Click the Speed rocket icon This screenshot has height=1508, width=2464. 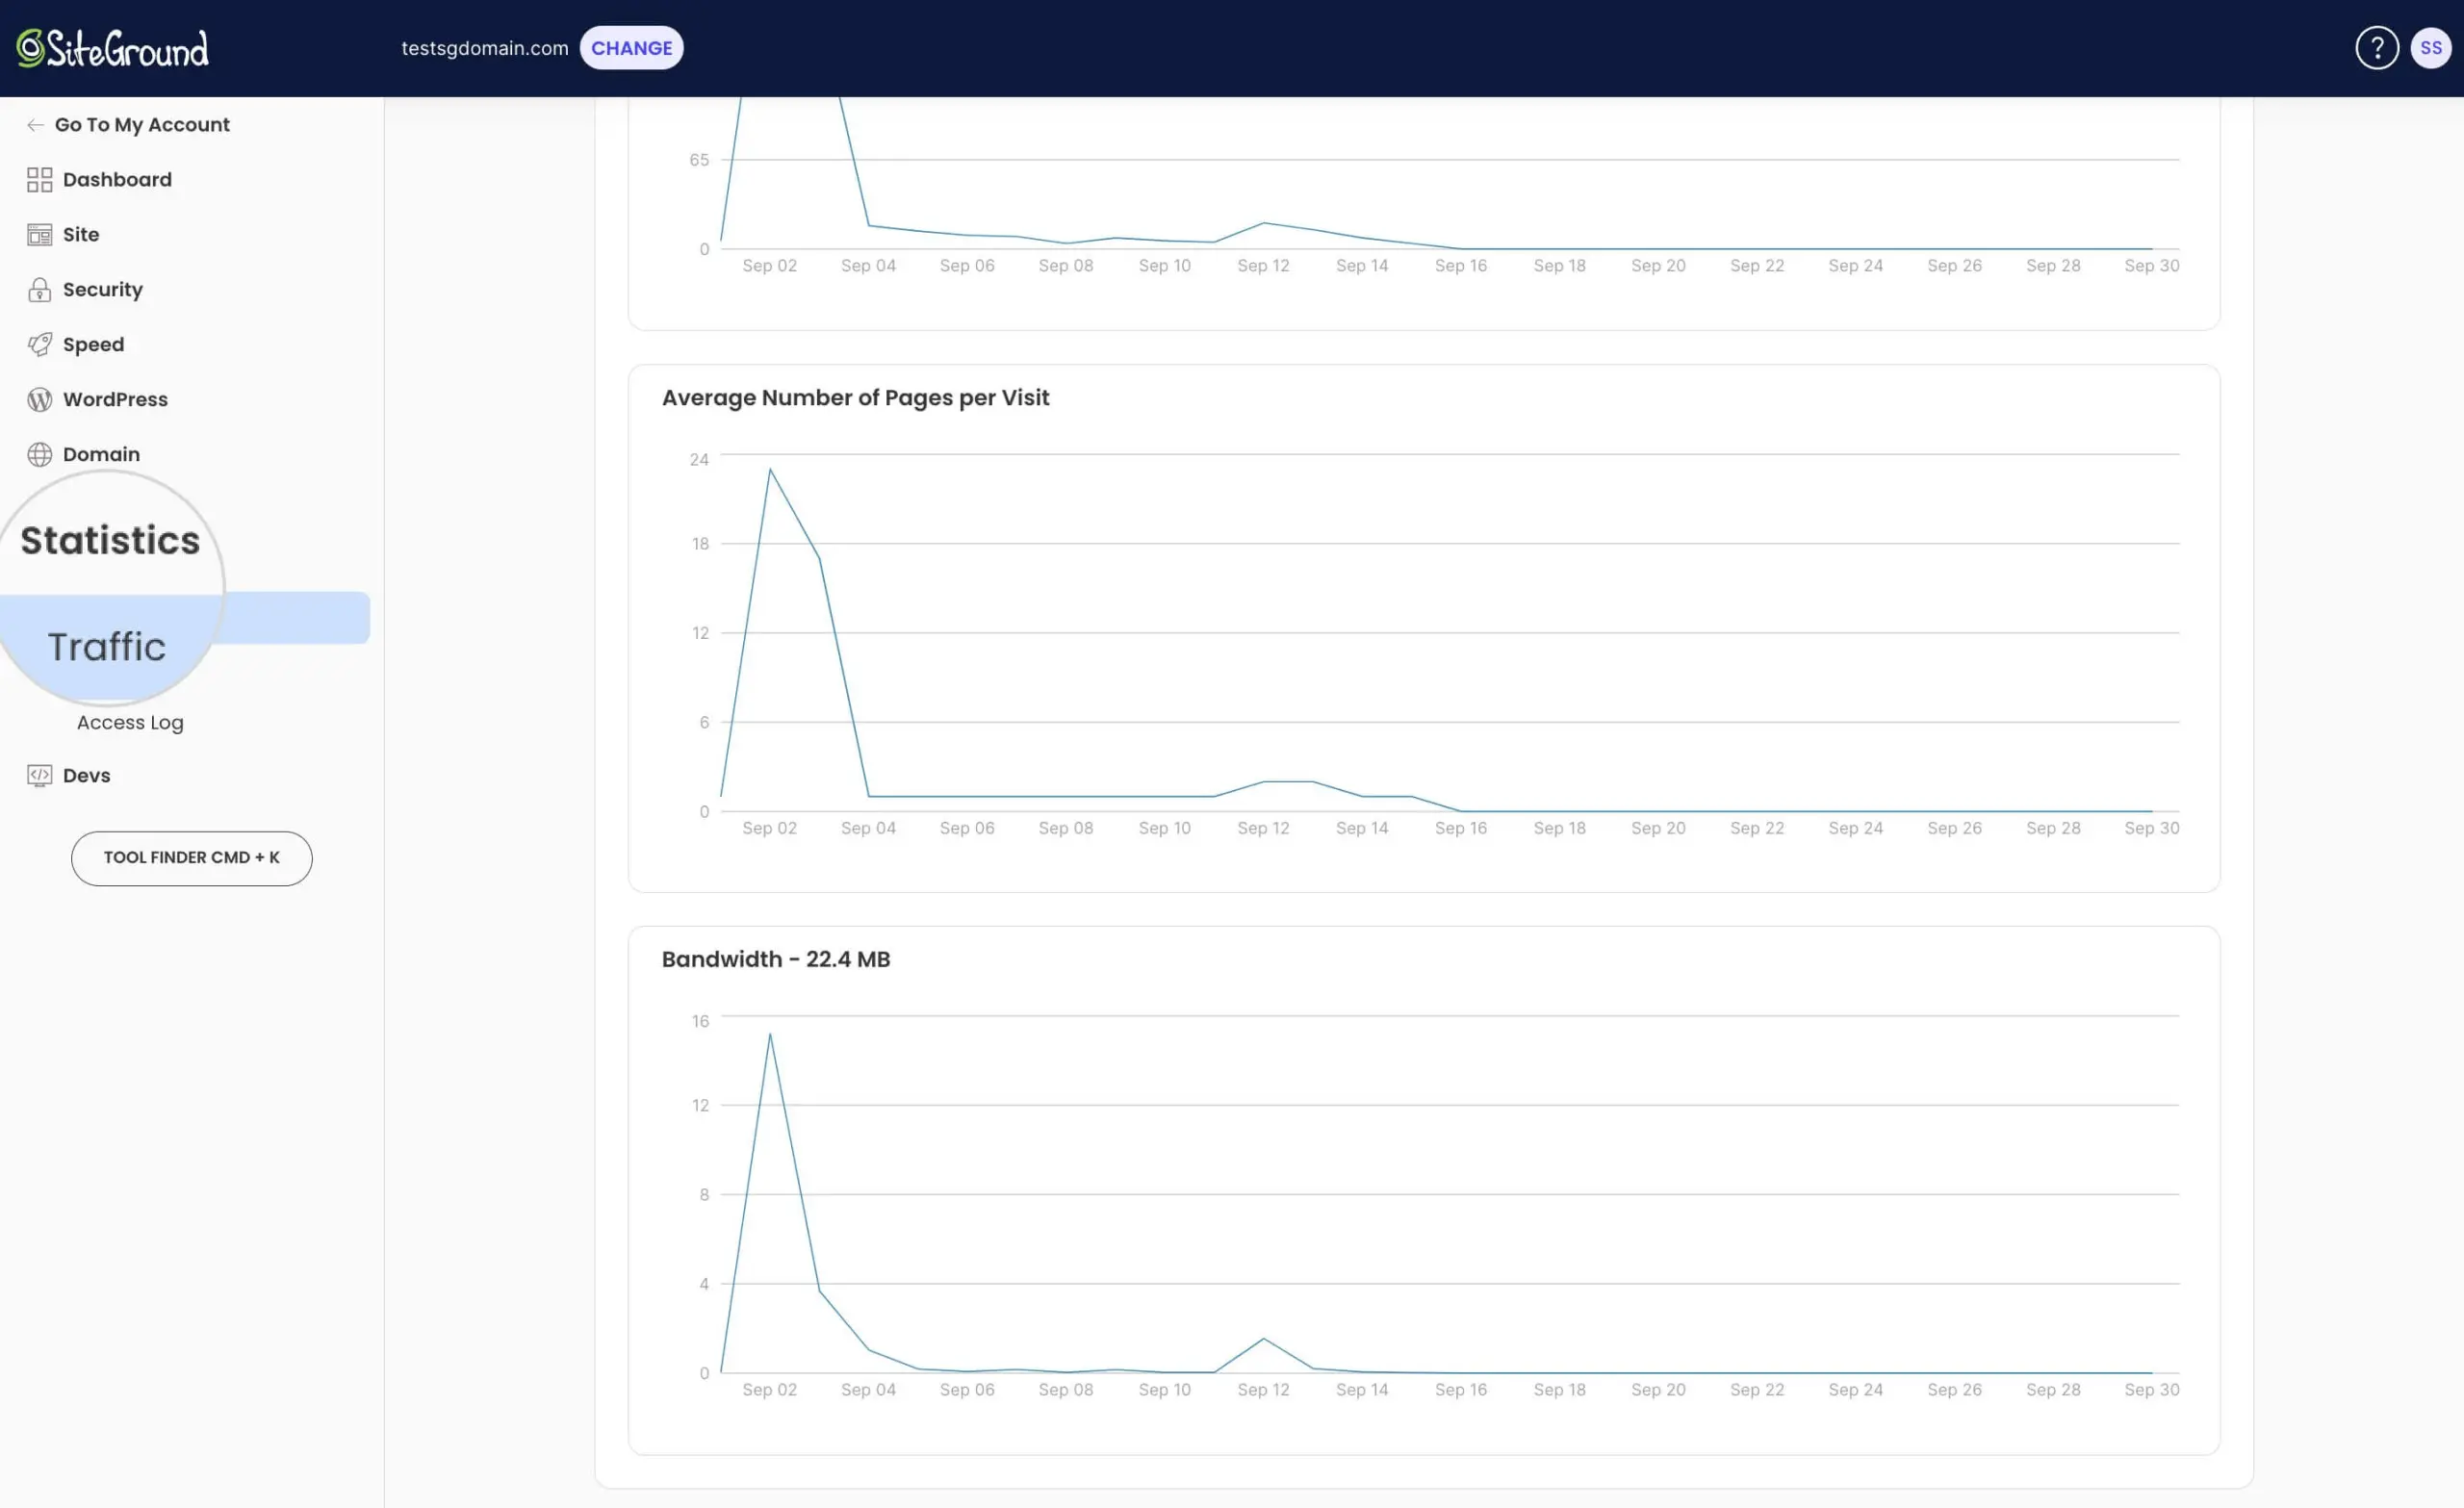pyautogui.click(x=39, y=345)
